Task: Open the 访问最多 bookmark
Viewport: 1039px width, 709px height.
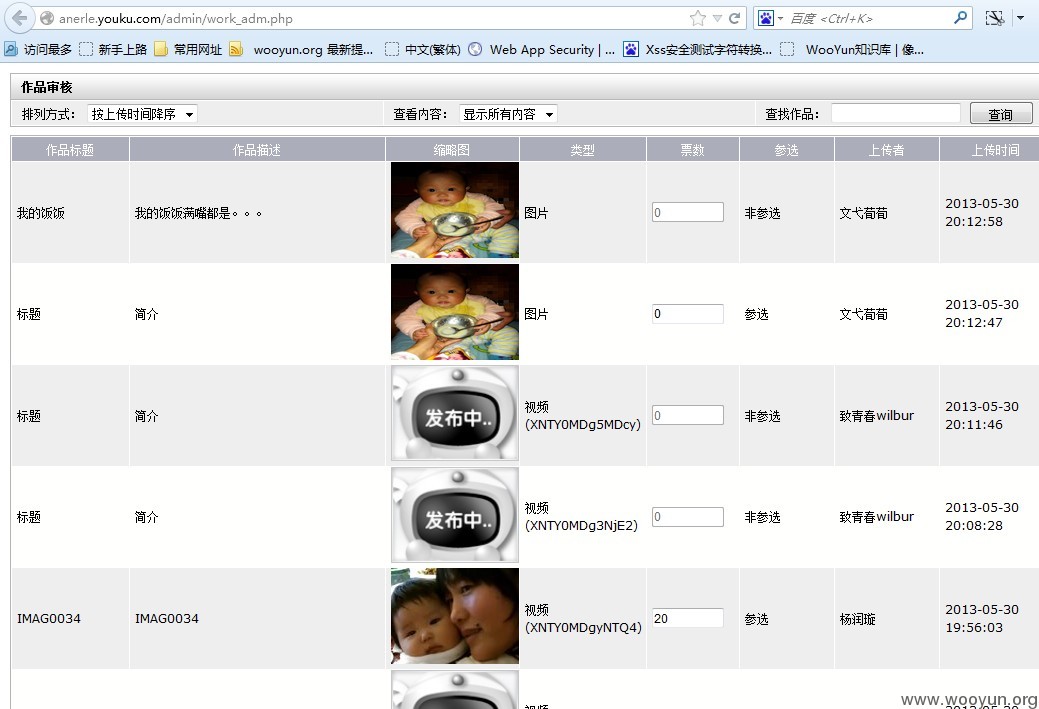Action: (x=38, y=50)
